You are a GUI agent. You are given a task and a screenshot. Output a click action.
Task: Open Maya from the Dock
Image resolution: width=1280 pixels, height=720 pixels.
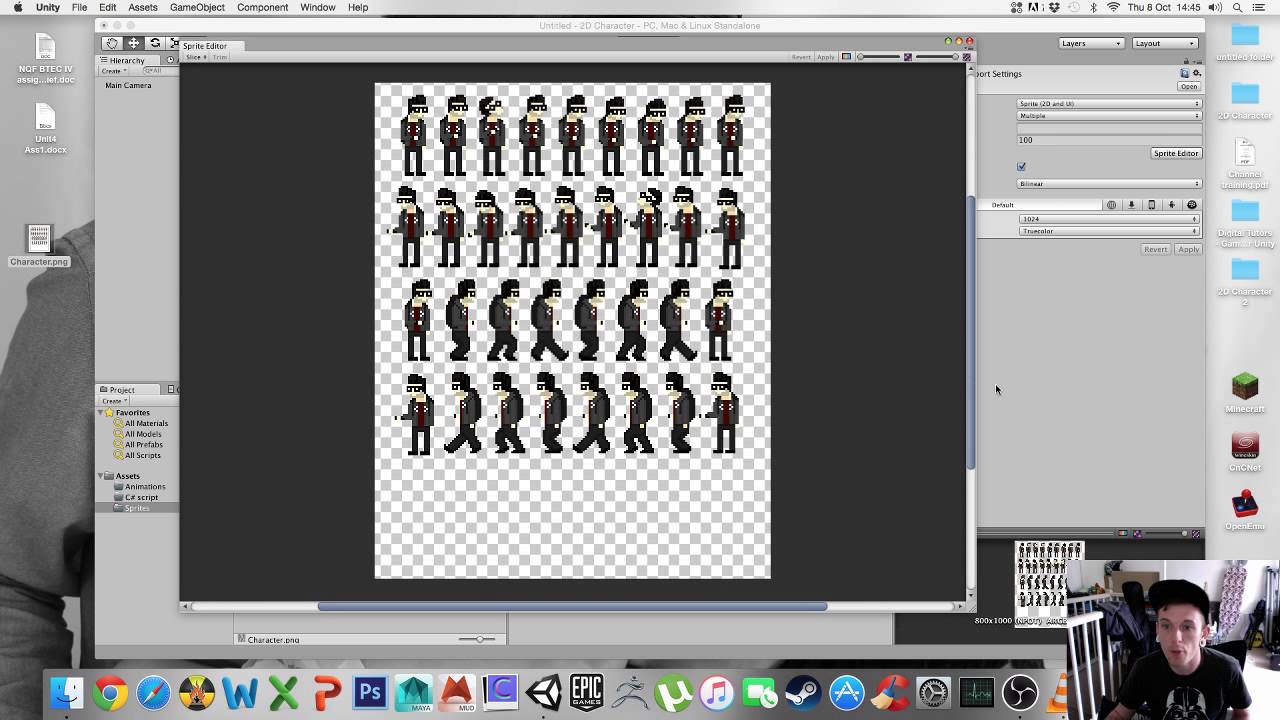pyautogui.click(x=413, y=692)
